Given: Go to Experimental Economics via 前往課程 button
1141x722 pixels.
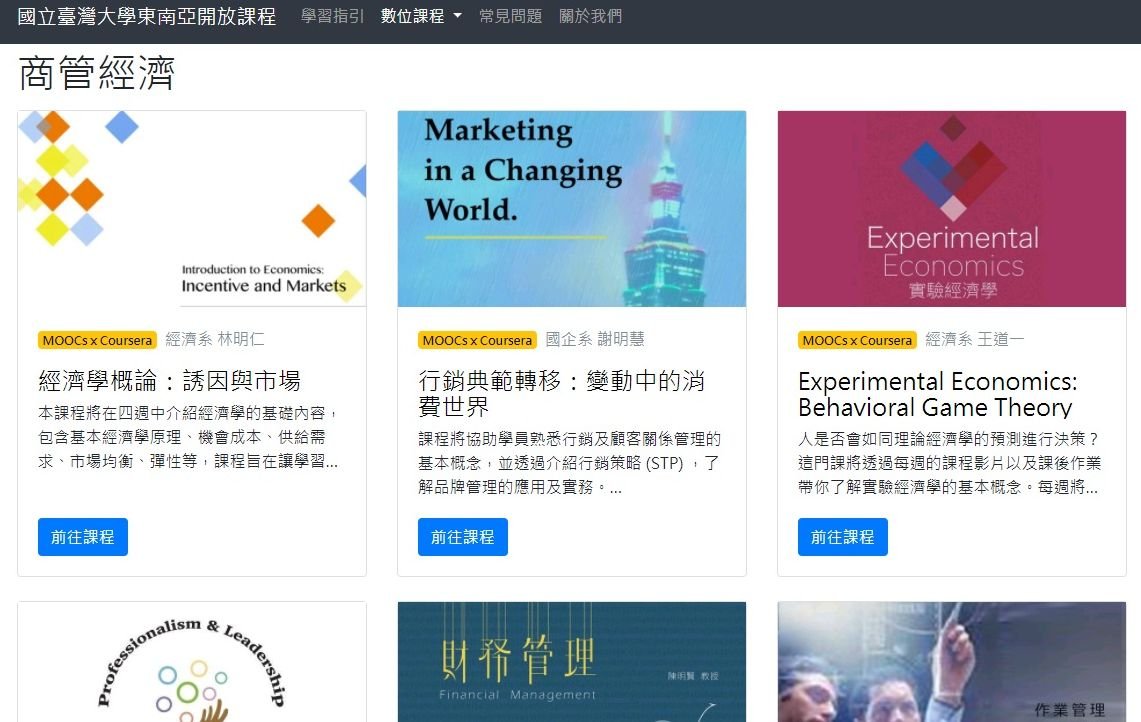Looking at the screenshot, I should pyautogui.click(x=843, y=537).
